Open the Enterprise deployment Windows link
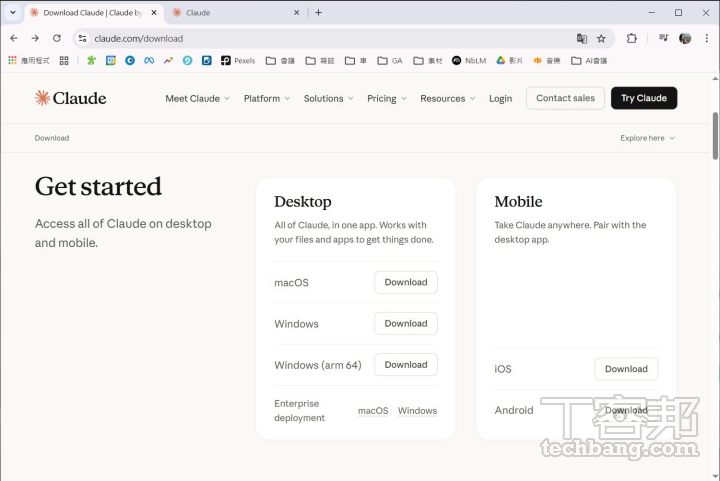Viewport: 720px width, 481px height. coord(417,411)
